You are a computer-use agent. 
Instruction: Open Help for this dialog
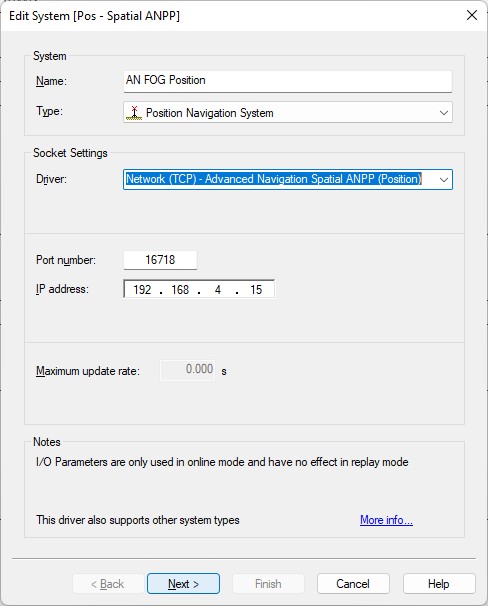tap(439, 584)
